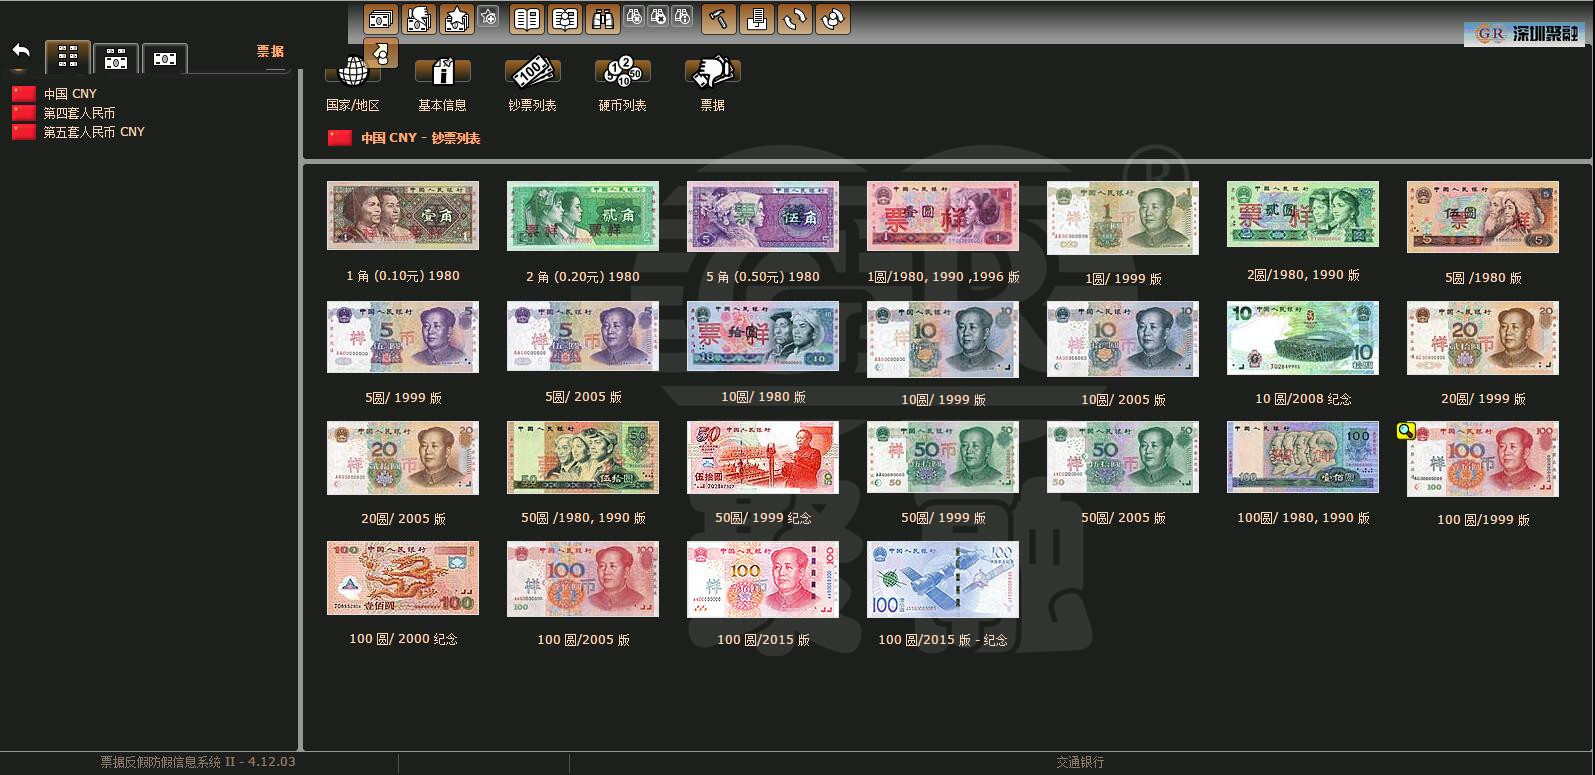The image size is (1595, 775).
Task: Open the 2角 (0.20元) 1980 banknote
Action: [583, 215]
